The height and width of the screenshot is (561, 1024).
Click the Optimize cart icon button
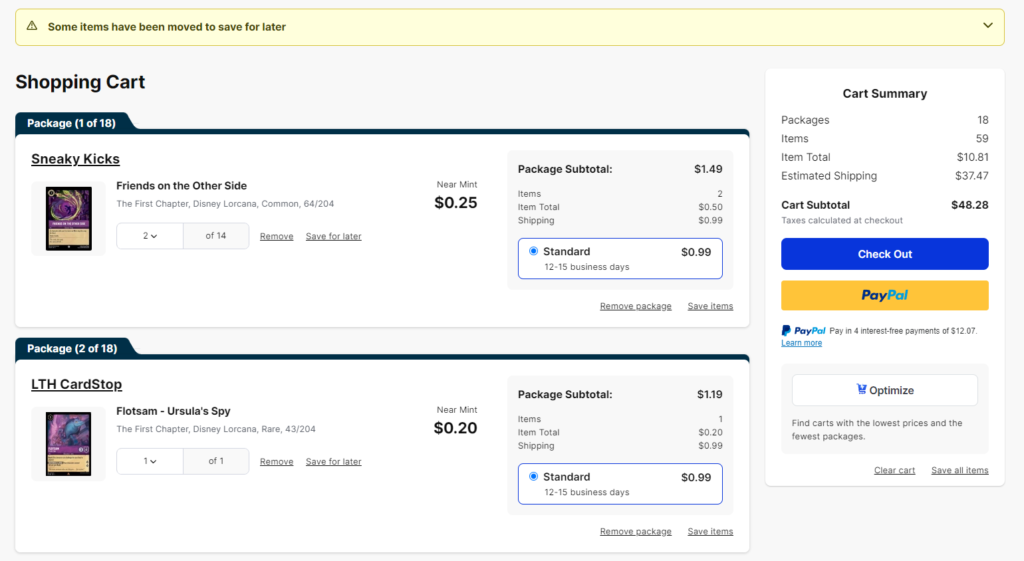(x=884, y=390)
